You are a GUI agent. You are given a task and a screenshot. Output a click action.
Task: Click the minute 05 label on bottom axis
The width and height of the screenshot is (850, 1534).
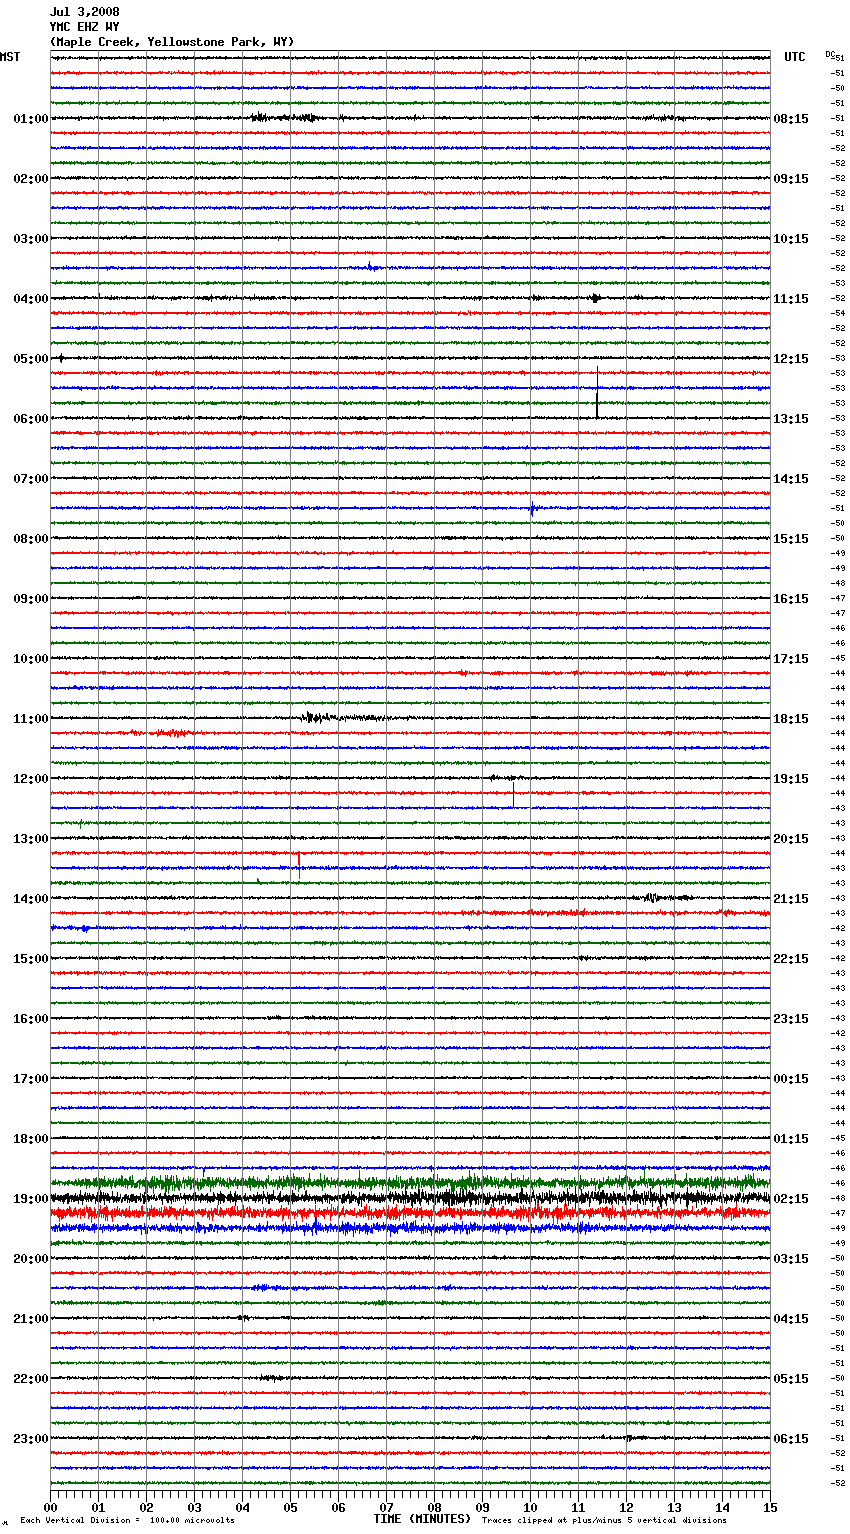coord(290,1507)
